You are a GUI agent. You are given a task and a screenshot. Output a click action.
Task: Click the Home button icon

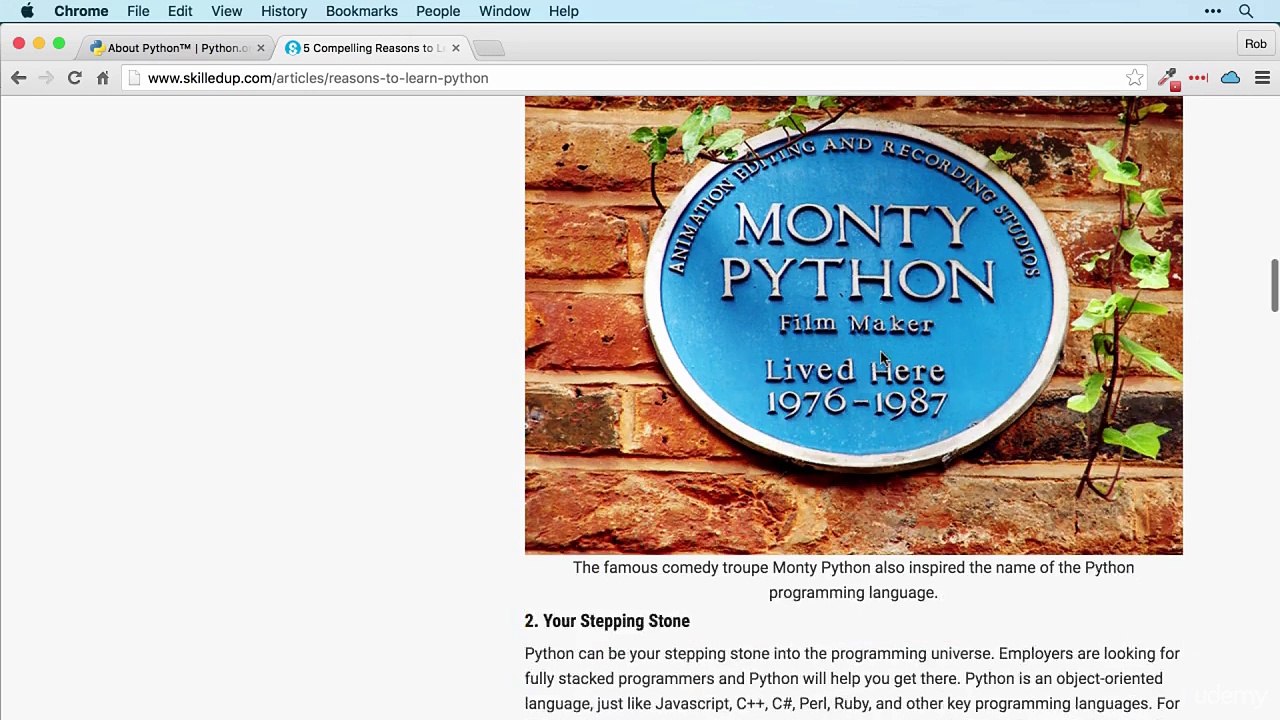(102, 78)
